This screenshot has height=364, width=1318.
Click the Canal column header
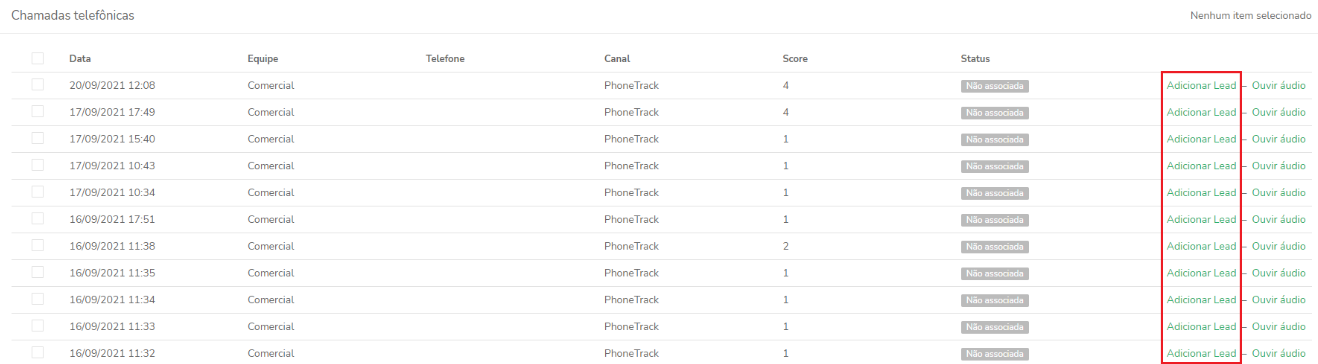[617, 59]
